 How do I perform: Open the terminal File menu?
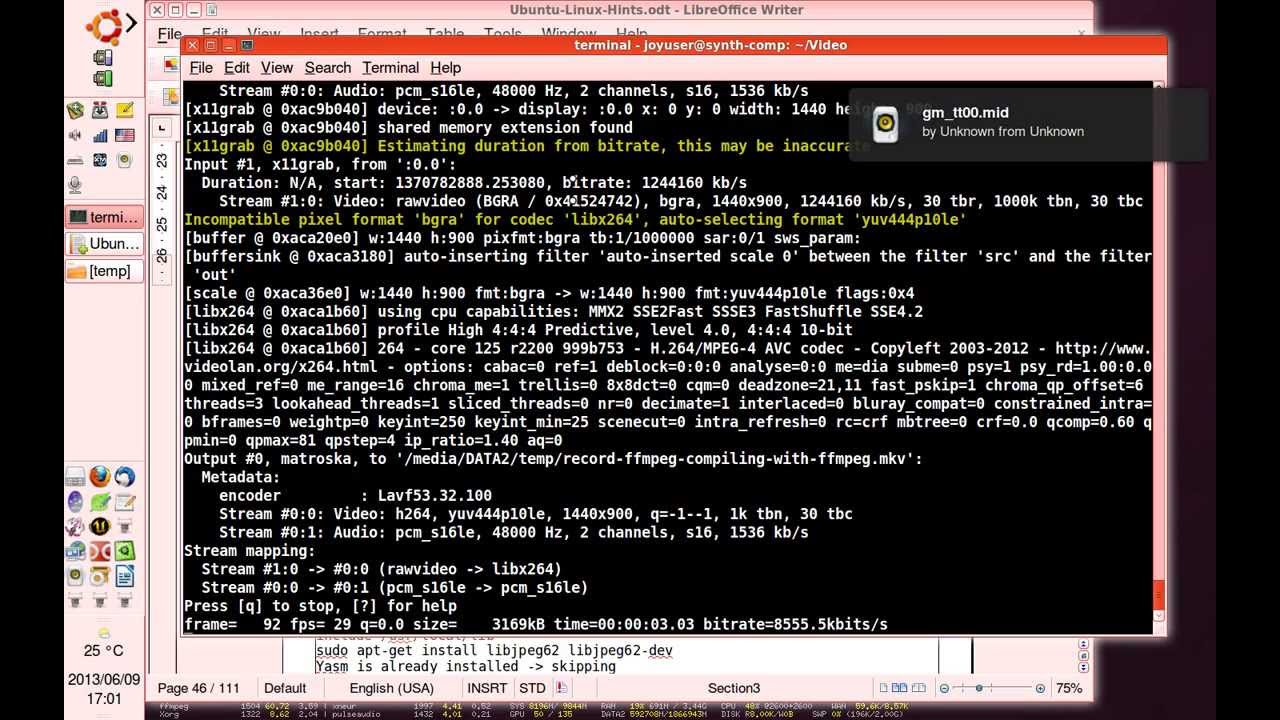[x=201, y=67]
